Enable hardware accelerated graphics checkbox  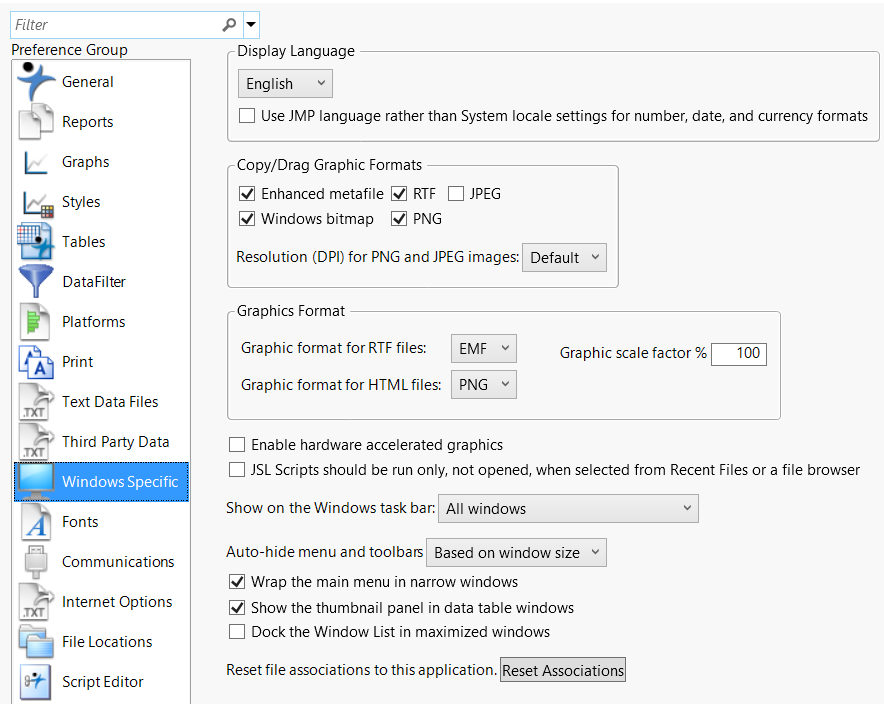(x=237, y=445)
